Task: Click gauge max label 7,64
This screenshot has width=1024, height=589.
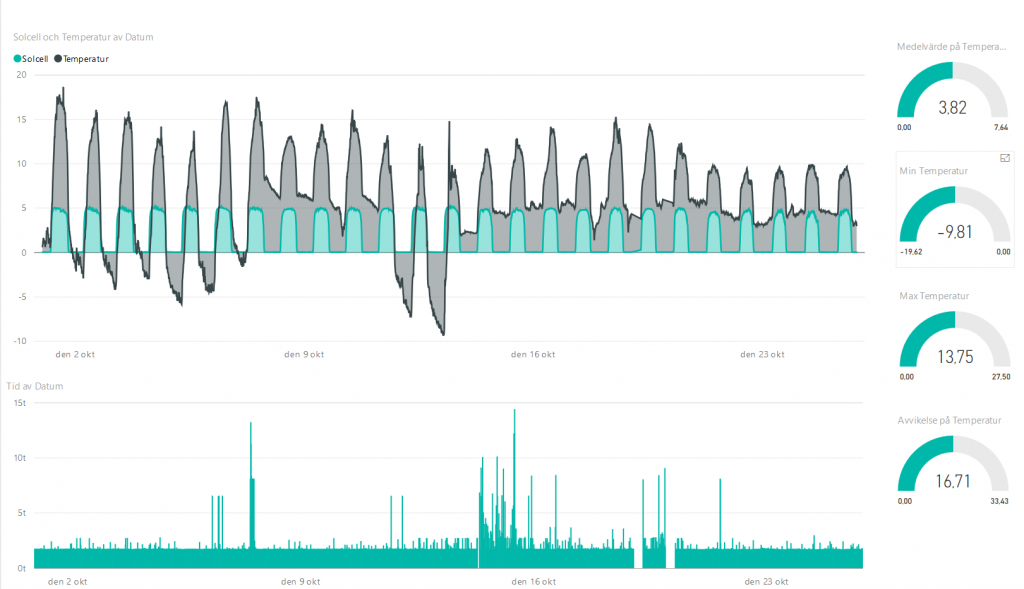Action: point(1000,127)
